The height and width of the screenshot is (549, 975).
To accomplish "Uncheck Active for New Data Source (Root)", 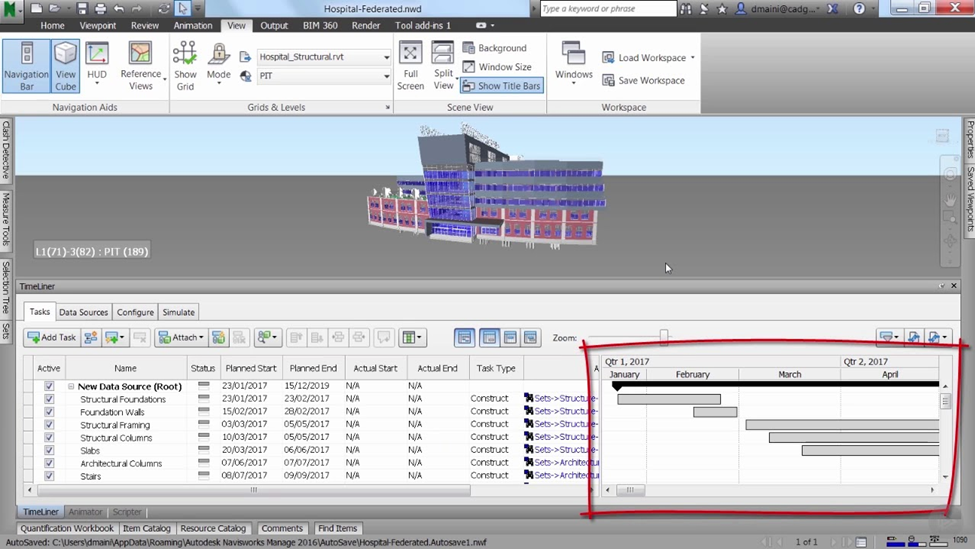I will click(x=49, y=386).
